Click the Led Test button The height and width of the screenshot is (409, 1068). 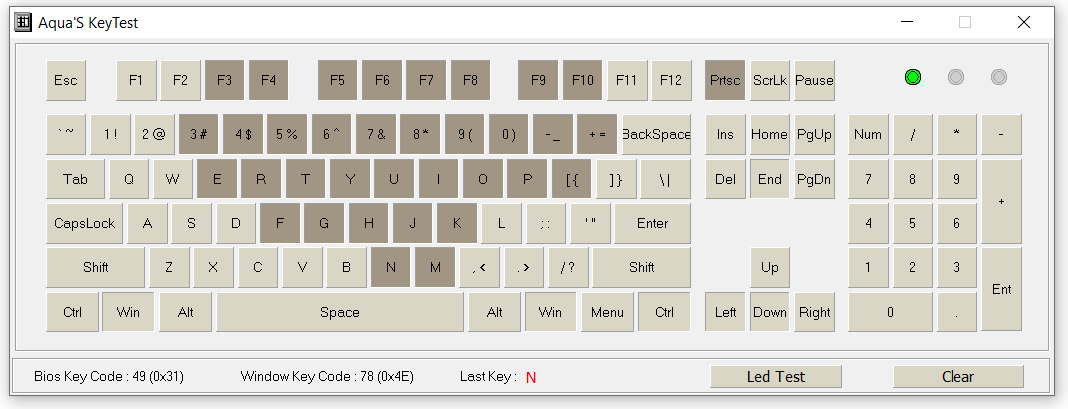point(776,376)
